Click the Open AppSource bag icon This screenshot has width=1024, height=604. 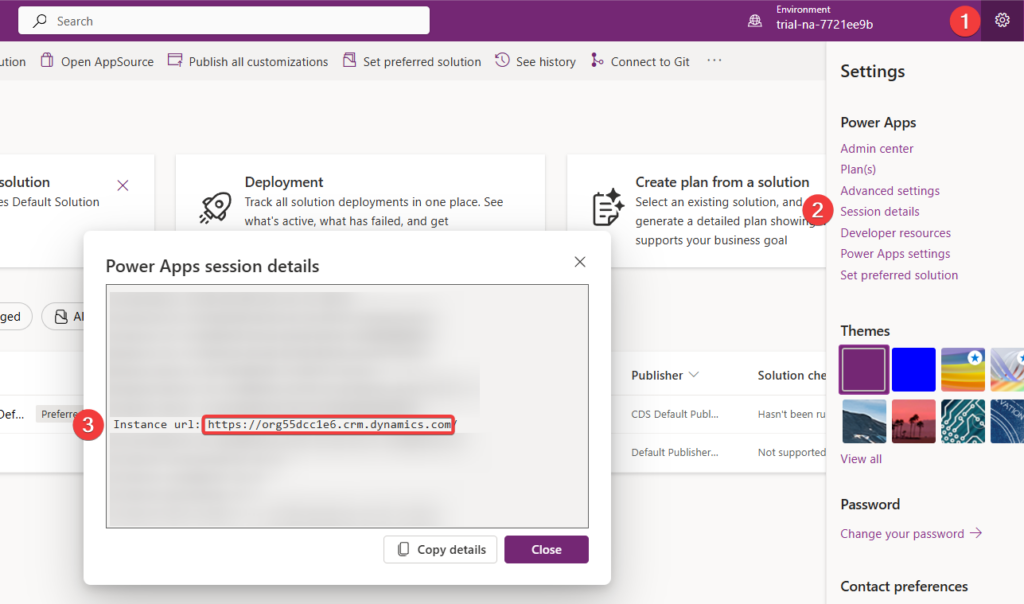[47, 61]
